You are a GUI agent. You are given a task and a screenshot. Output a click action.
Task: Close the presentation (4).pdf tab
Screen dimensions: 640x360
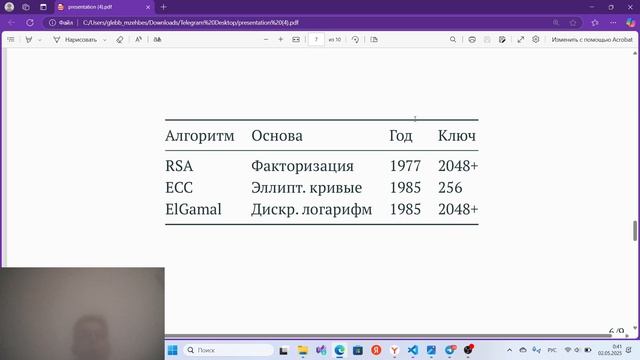(148, 7)
